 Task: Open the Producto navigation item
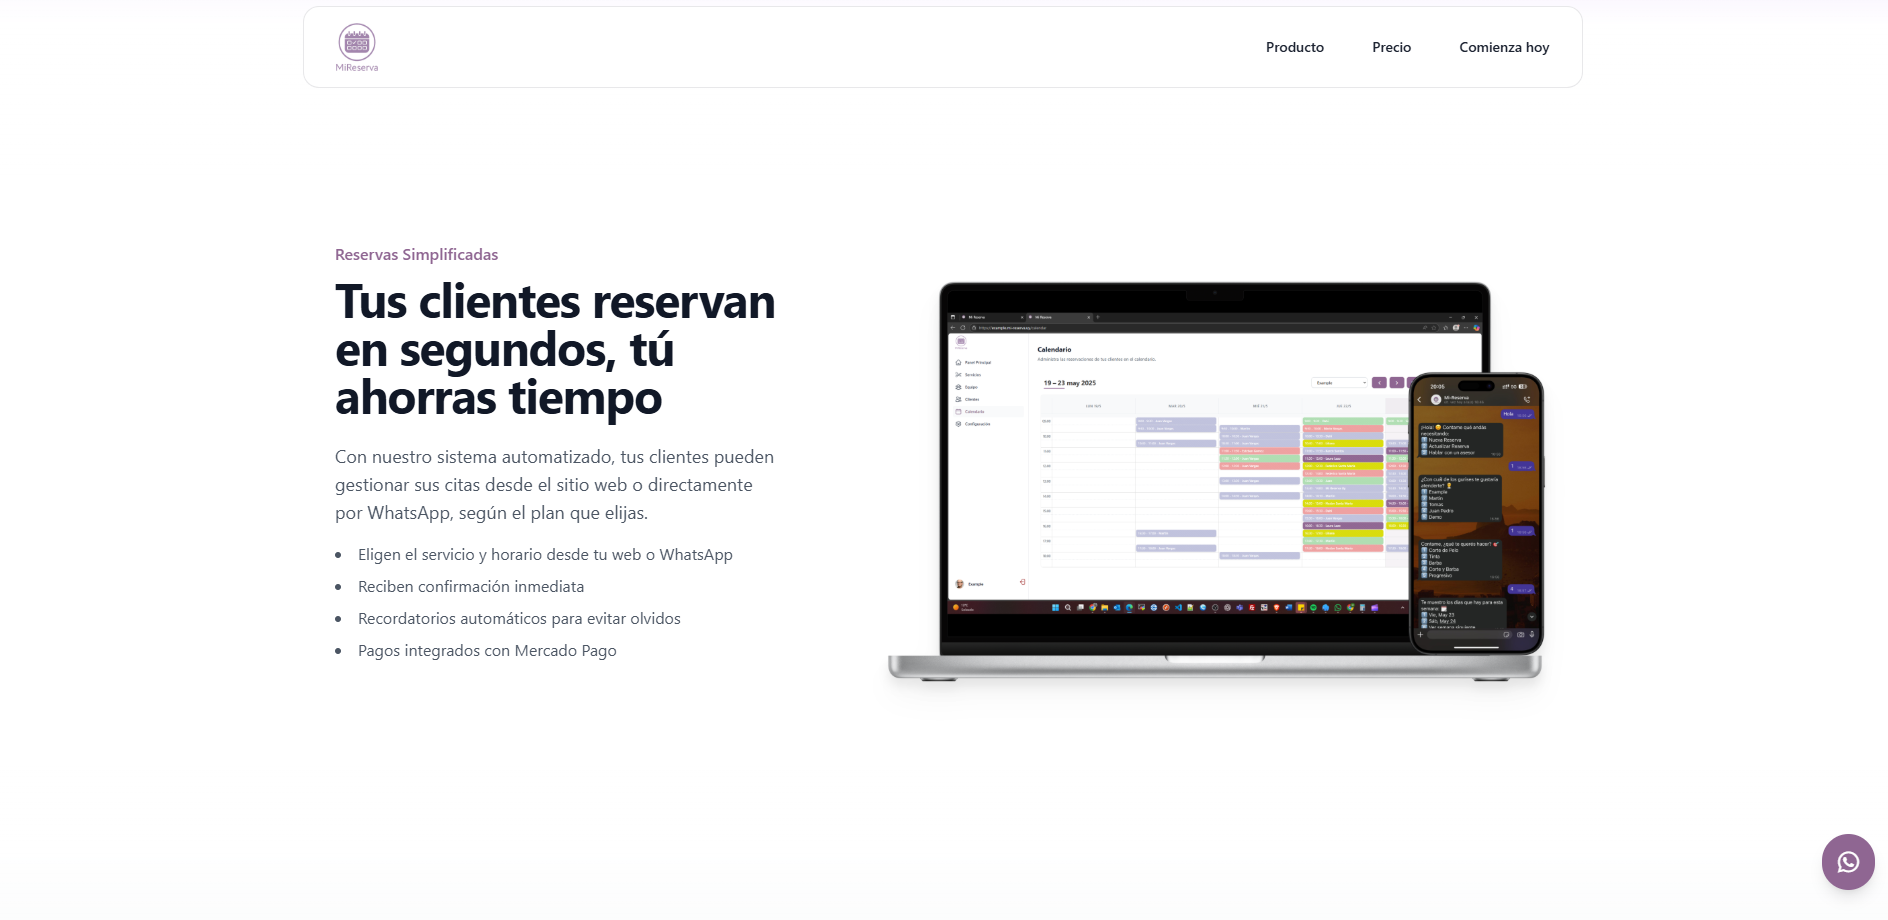[1294, 47]
